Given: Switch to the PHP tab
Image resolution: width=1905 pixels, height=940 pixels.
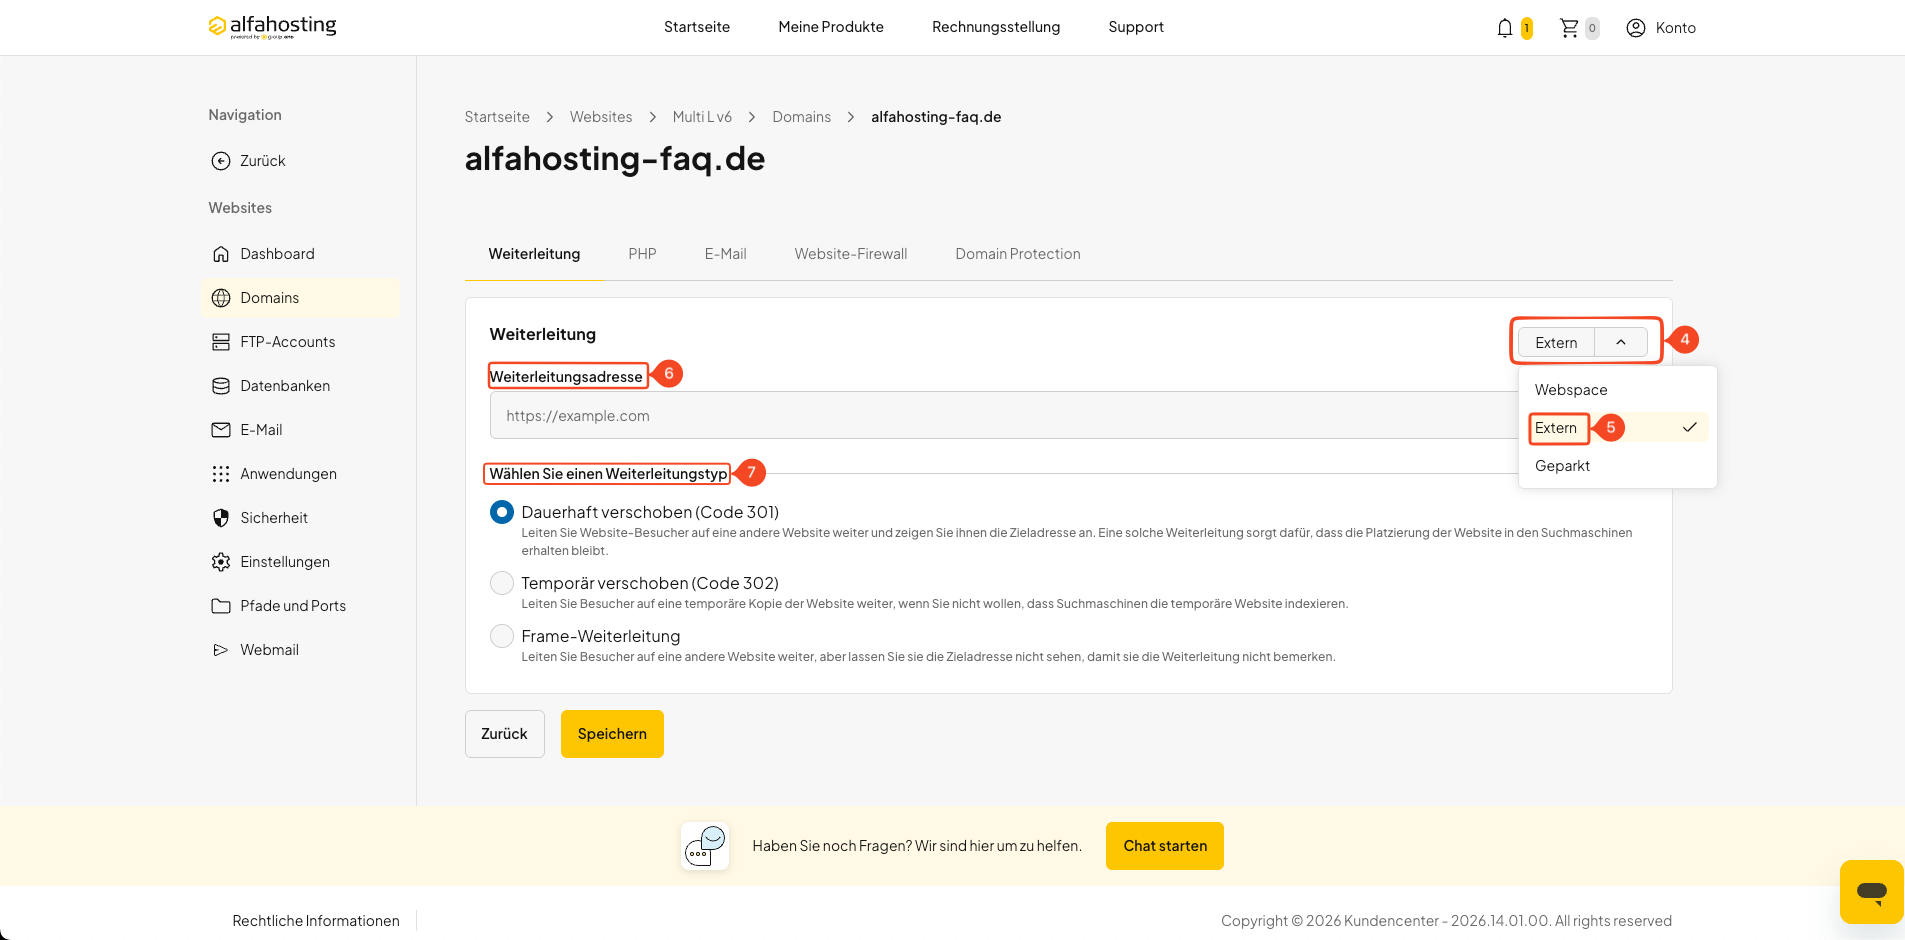Looking at the screenshot, I should [x=642, y=254].
